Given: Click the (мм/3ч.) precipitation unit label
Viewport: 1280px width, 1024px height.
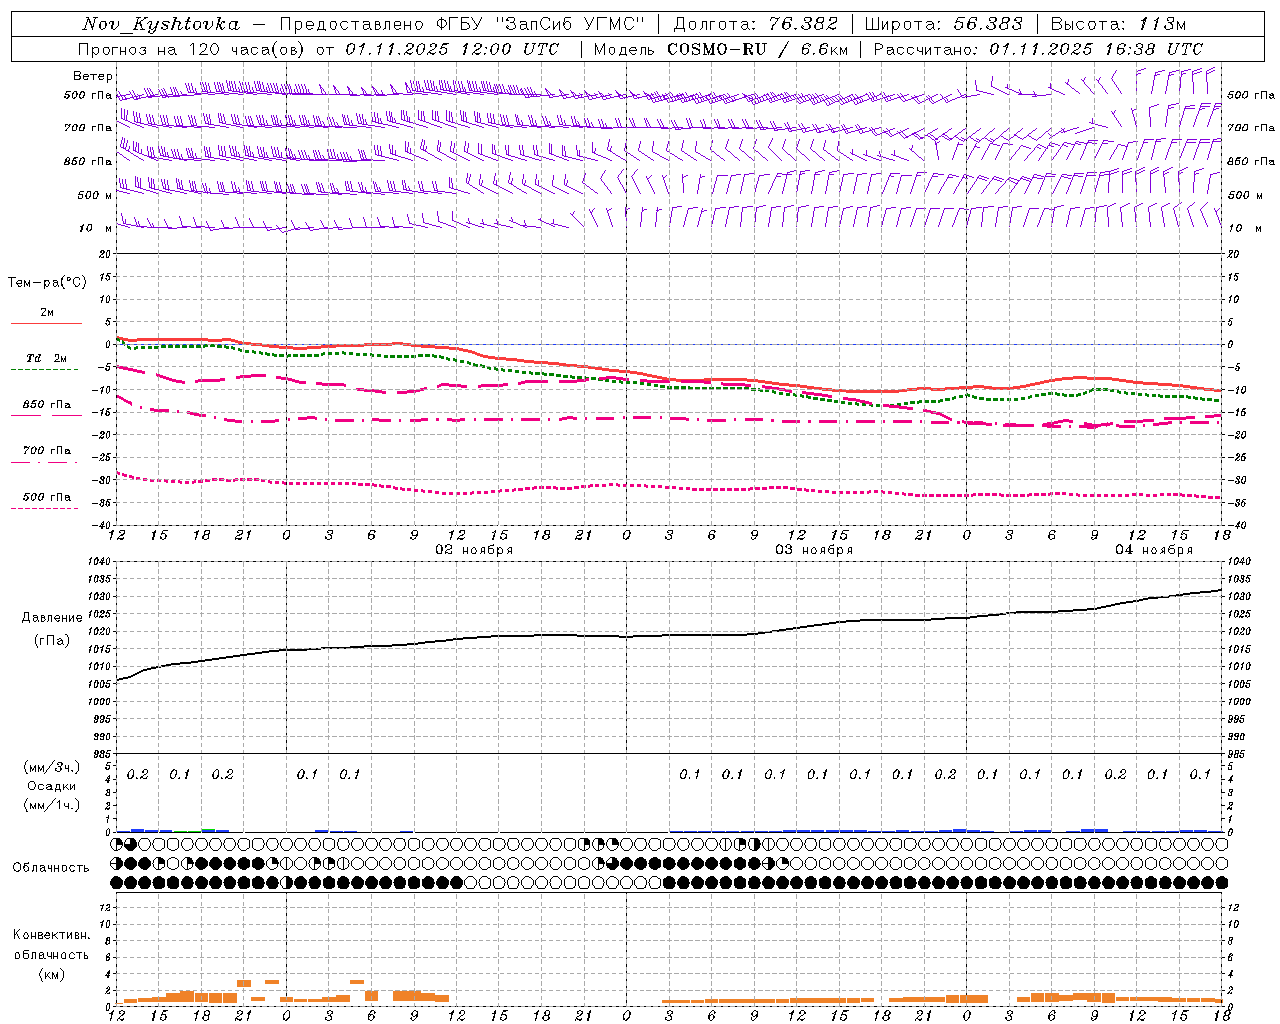Looking at the screenshot, I should pyautogui.click(x=52, y=767).
